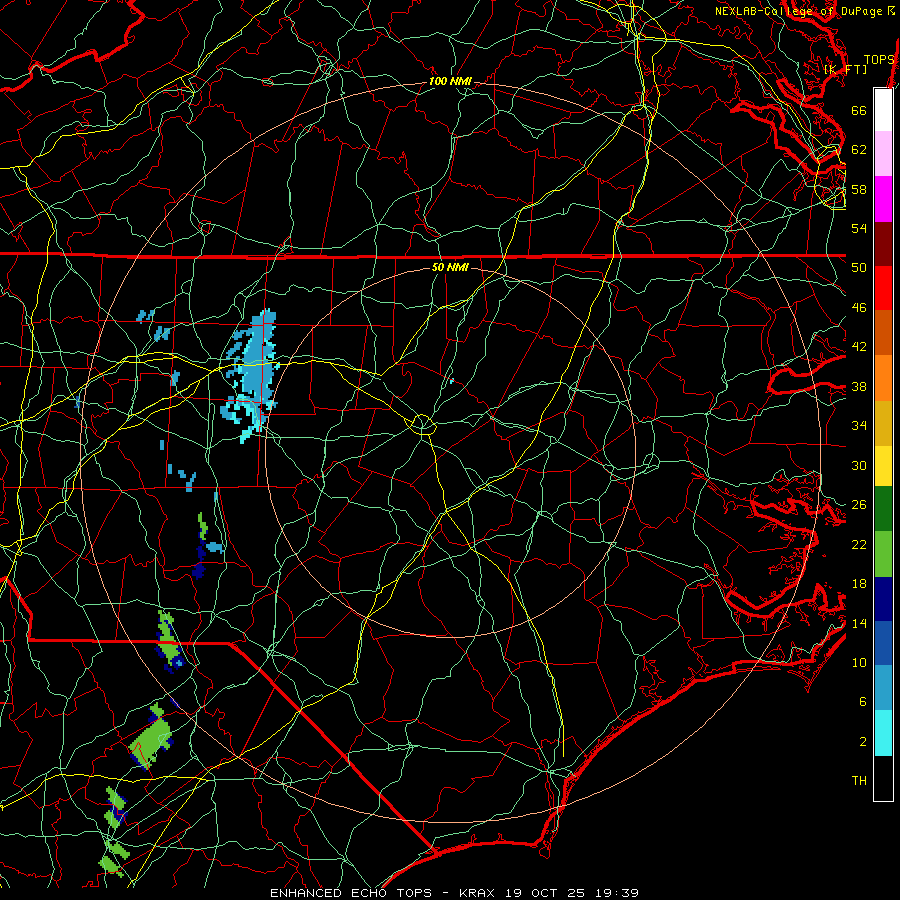Click the black 6 kft legend swatch
Screen dimensions: 900x900
point(883,778)
